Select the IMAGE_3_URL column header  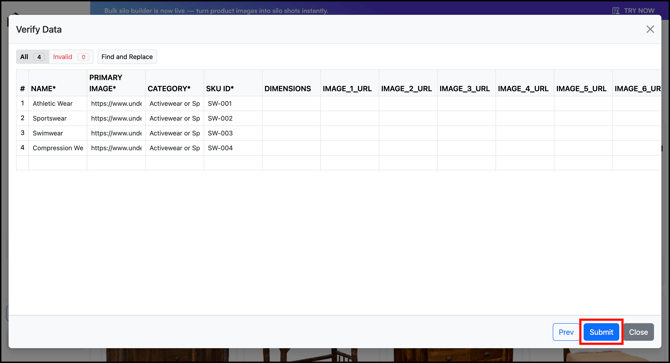[x=467, y=83]
